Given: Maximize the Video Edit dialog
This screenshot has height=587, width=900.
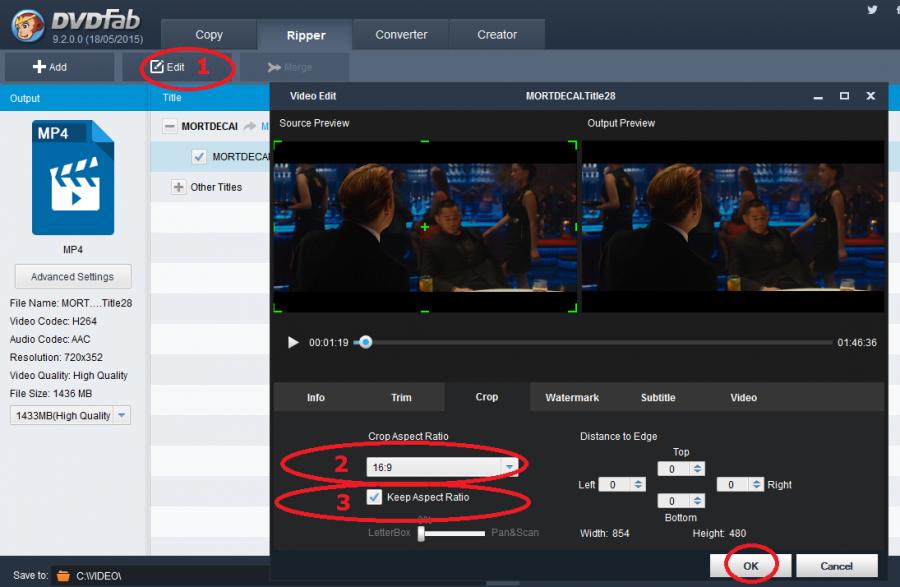Looking at the screenshot, I should (x=844, y=96).
